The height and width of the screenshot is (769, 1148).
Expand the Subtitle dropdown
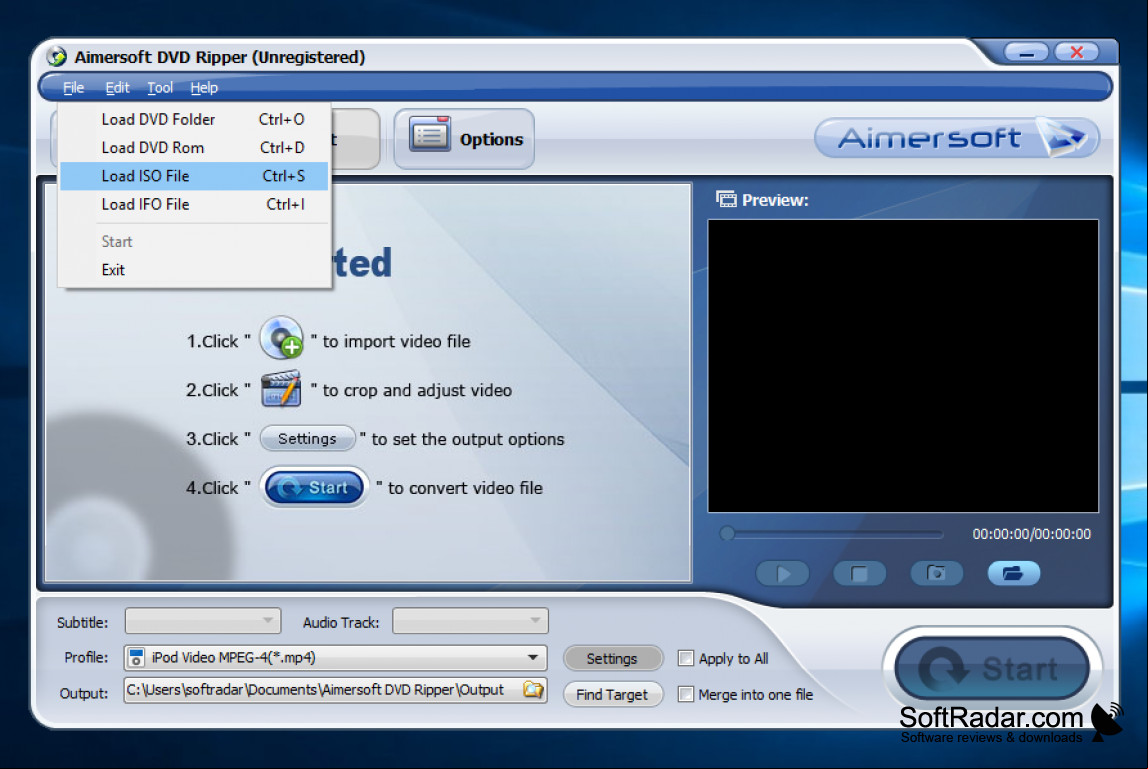(x=203, y=621)
